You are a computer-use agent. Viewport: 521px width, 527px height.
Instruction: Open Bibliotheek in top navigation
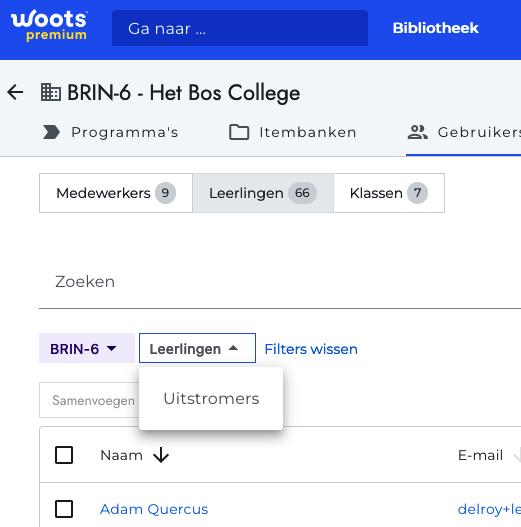tap(436, 28)
